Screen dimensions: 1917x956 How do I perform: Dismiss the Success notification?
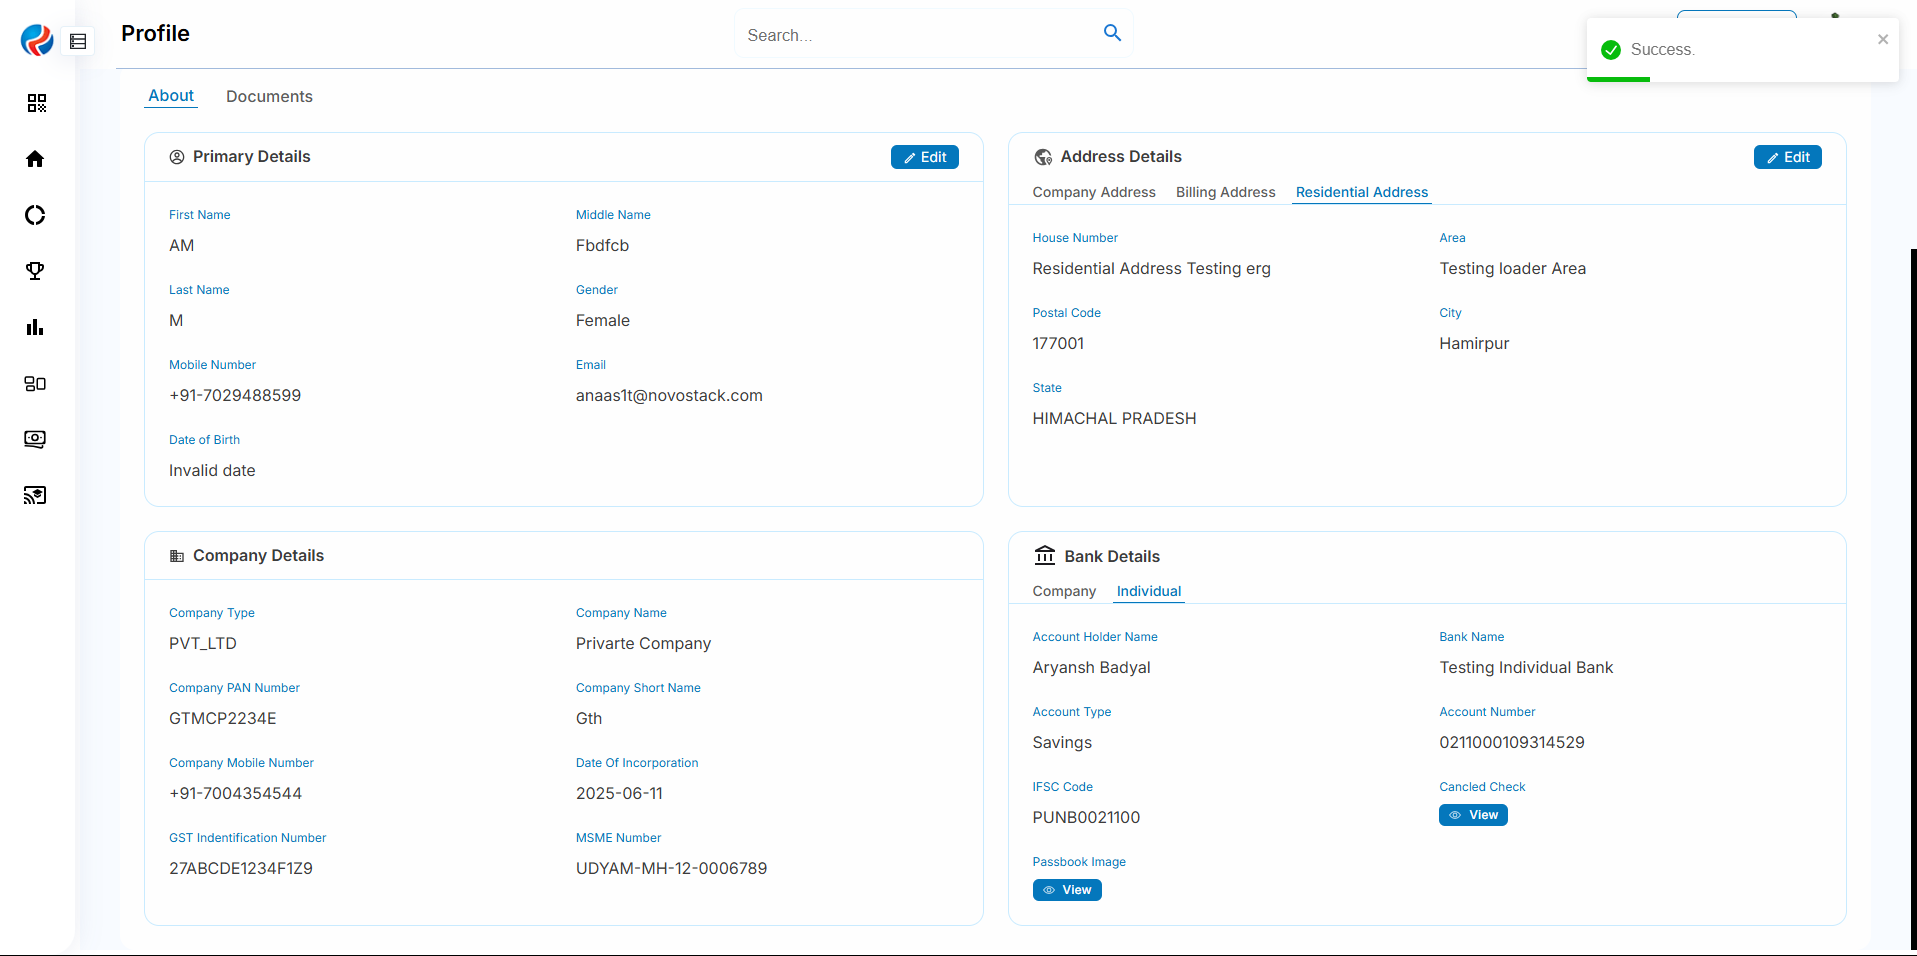click(1882, 40)
